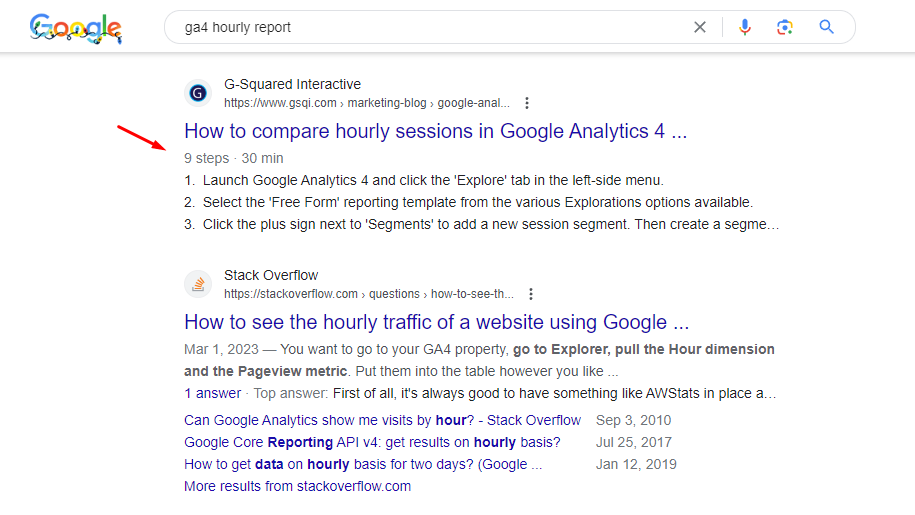Open Google Lens image search

(785, 27)
